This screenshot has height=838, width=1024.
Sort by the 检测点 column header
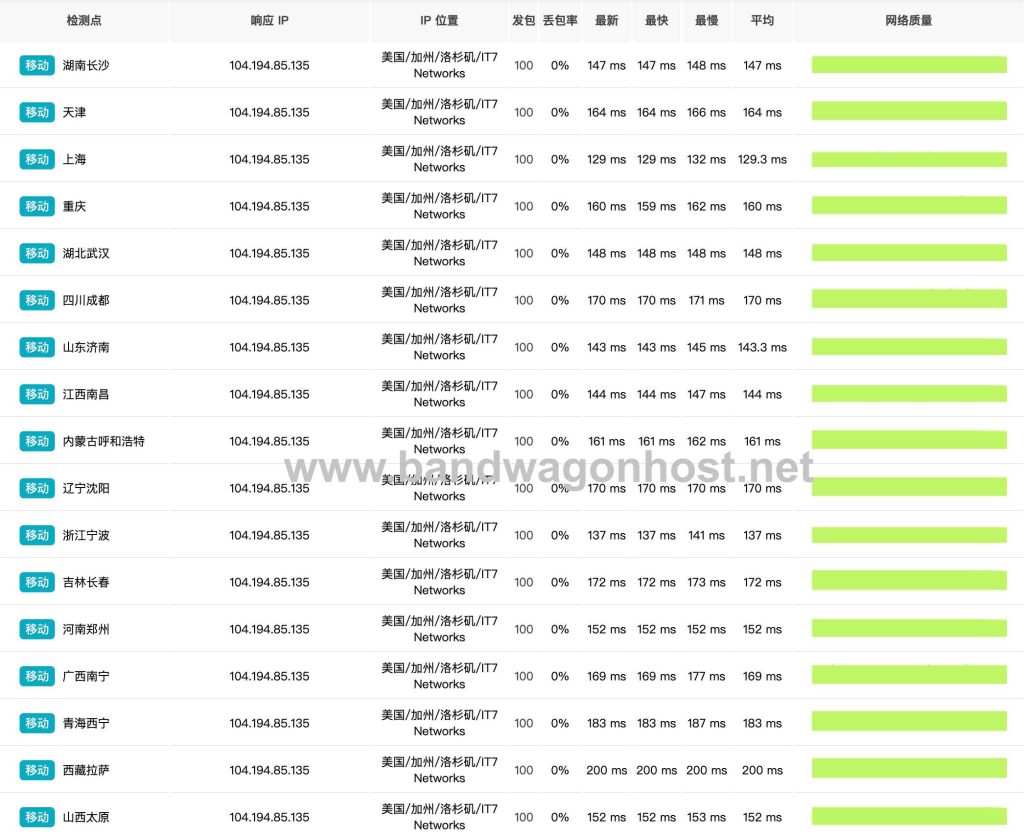click(84, 20)
